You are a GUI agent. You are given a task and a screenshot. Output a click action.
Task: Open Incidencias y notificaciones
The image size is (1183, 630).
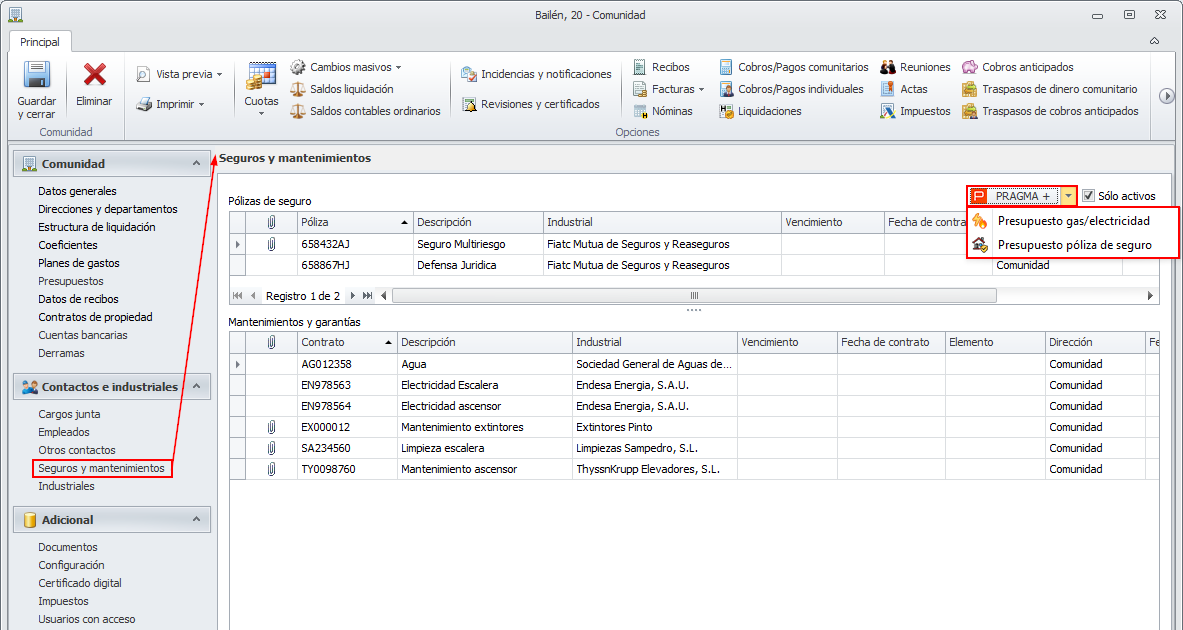tap(545, 74)
